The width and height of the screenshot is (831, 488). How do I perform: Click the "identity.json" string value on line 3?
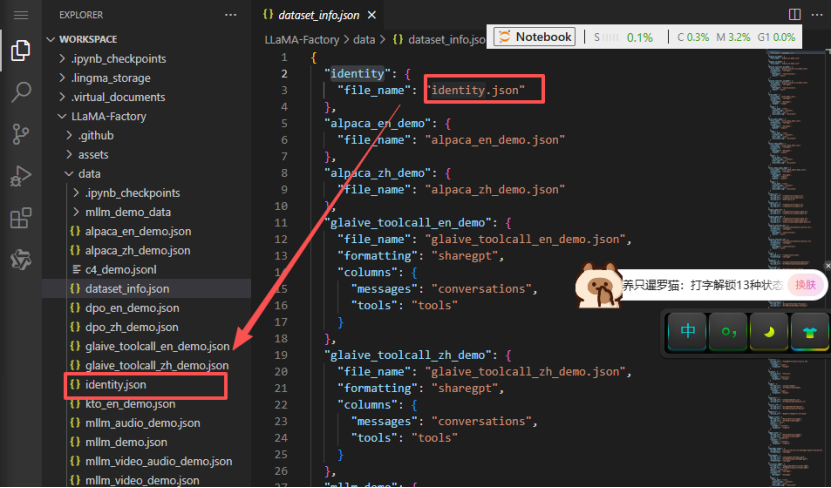click(475, 90)
